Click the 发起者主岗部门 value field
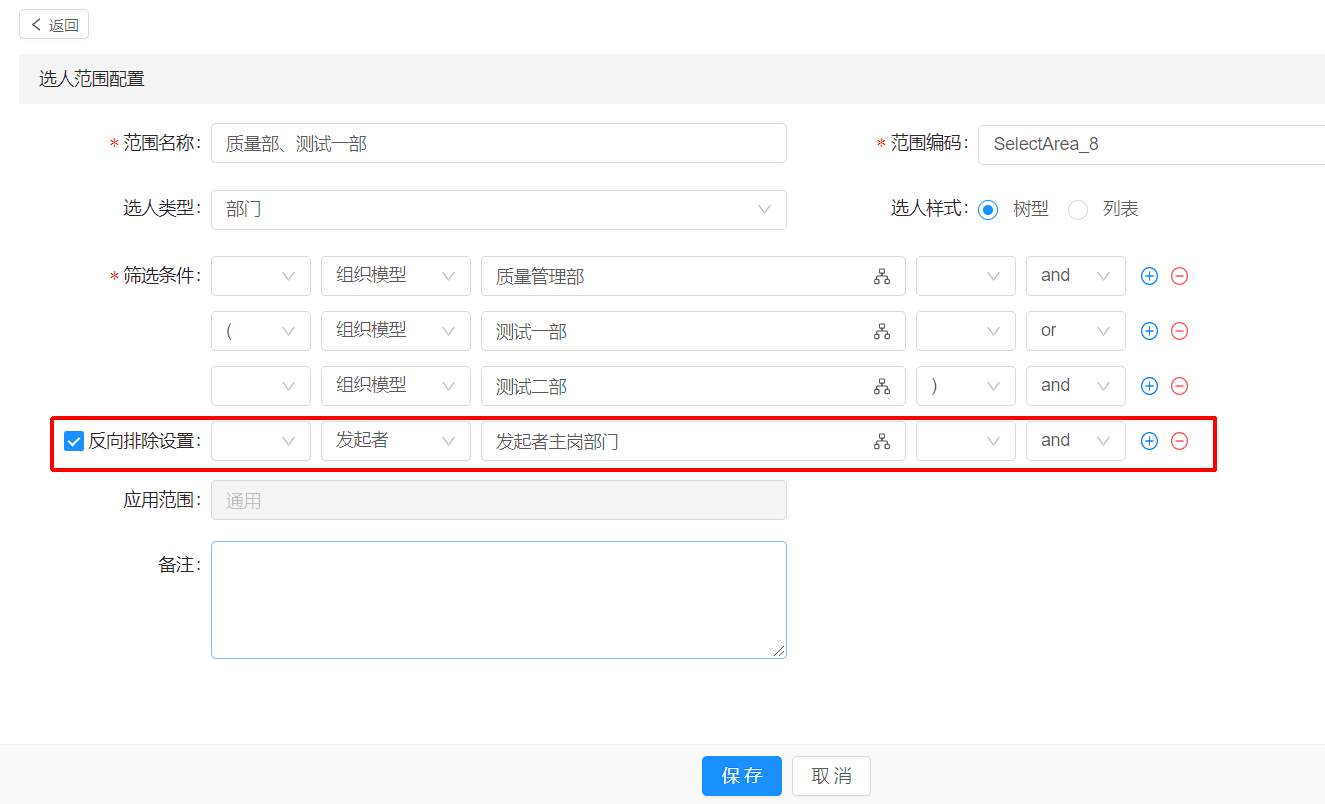The image size is (1325, 804). 693,441
